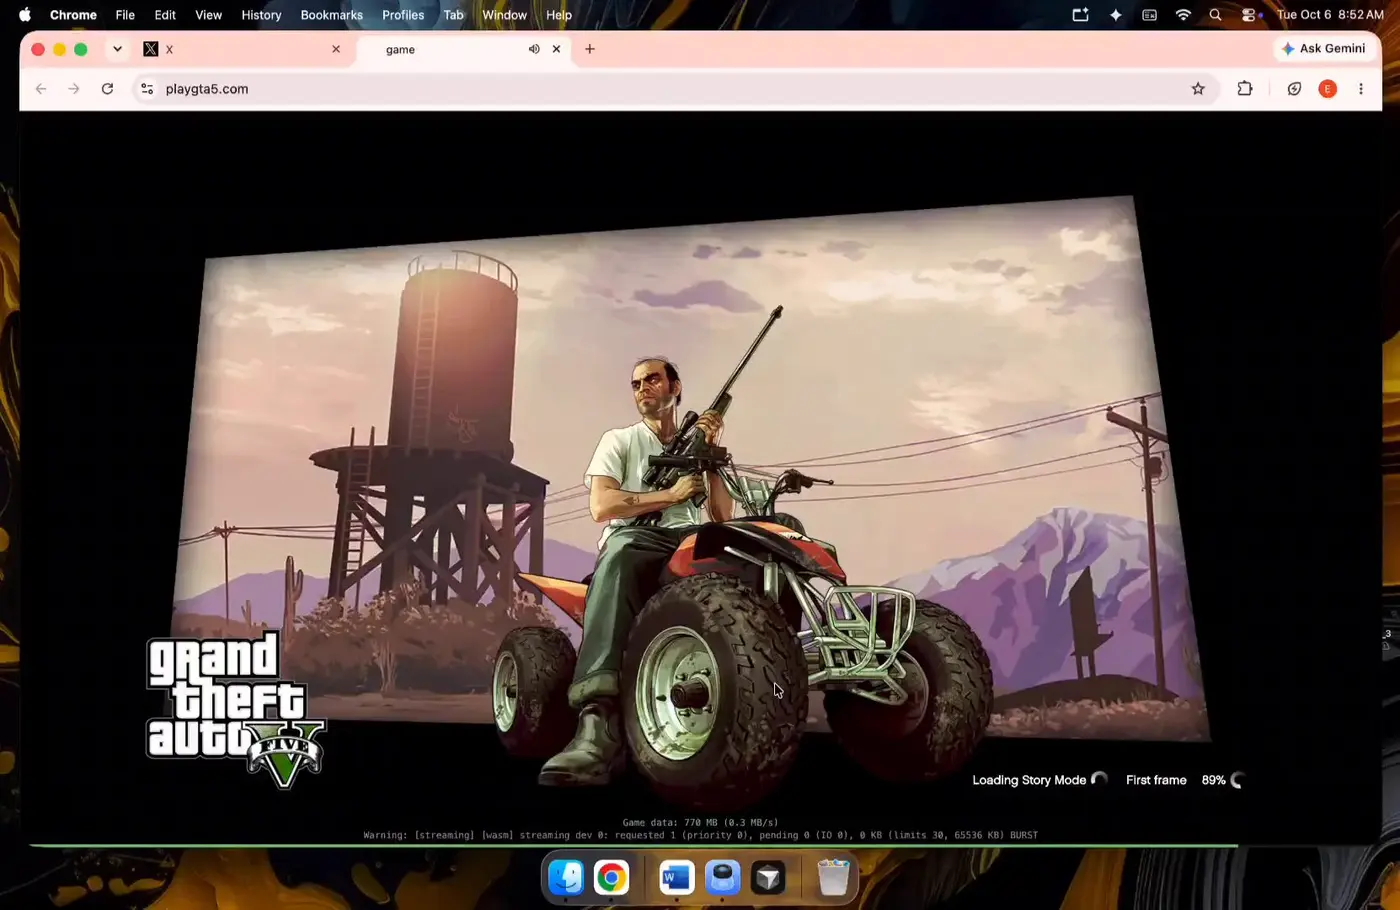Open the Help menu
Viewport: 1400px width, 910px height.
coord(559,15)
